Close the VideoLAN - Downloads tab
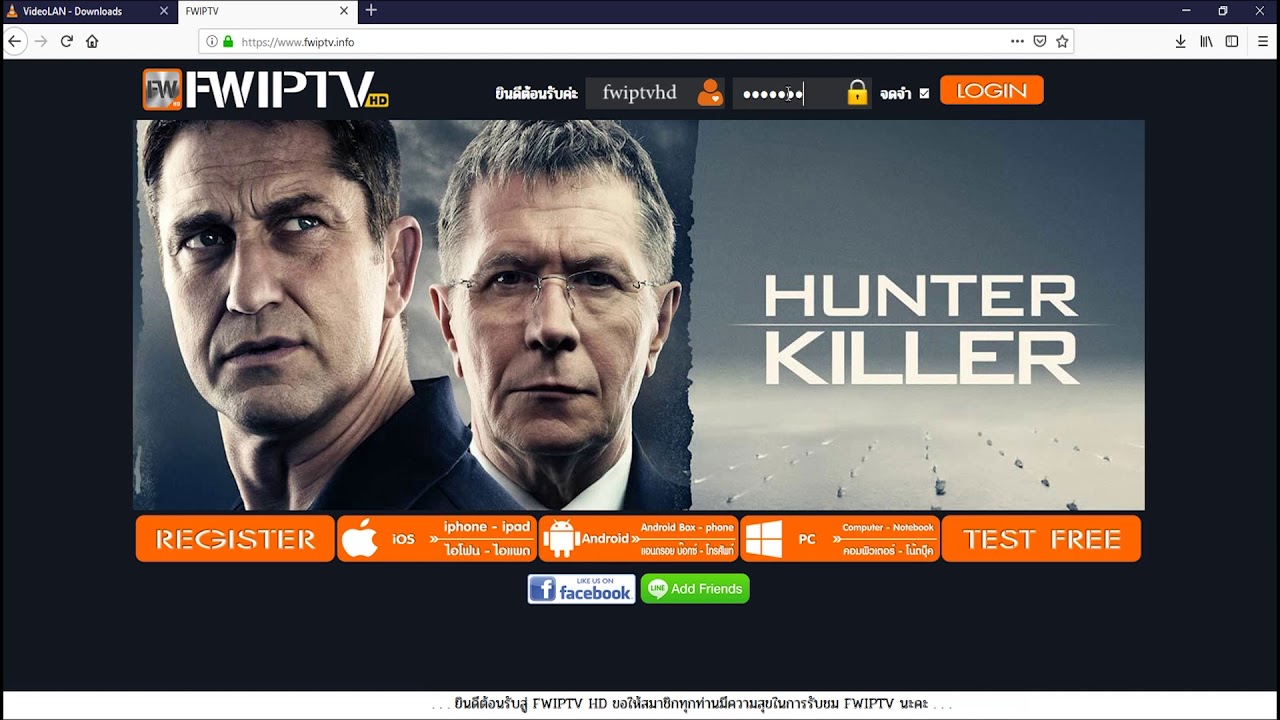This screenshot has height=720, width=1280. click(164, 11)
